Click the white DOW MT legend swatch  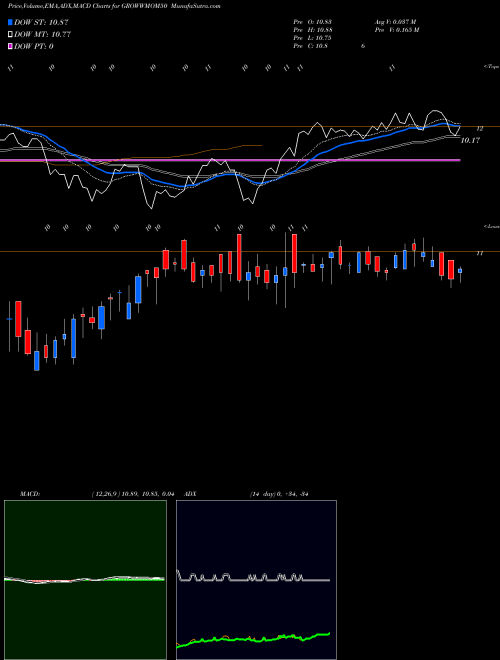click(x=10, y=35)
